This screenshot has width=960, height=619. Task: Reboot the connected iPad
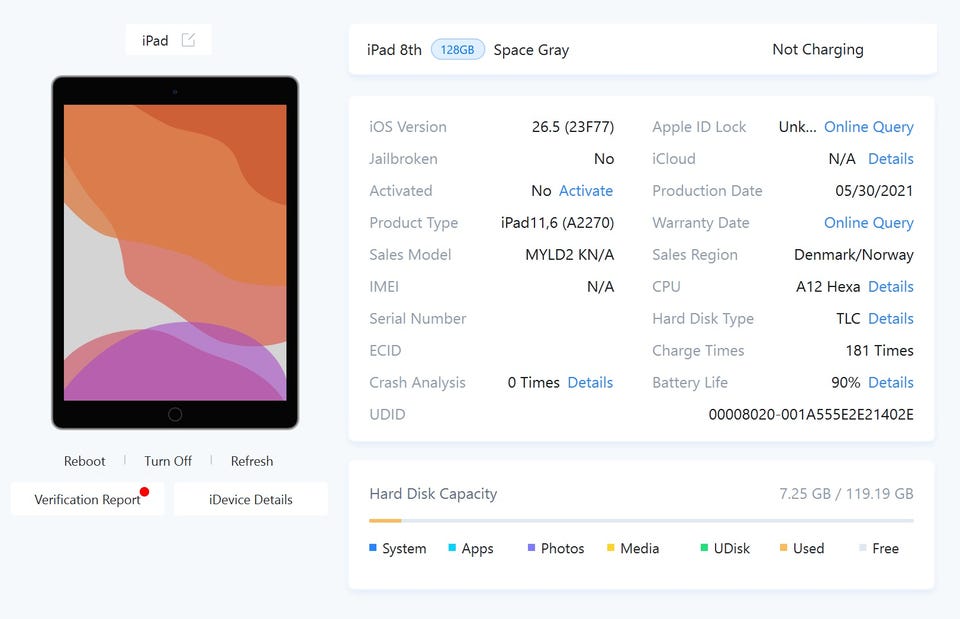[84, 461]
